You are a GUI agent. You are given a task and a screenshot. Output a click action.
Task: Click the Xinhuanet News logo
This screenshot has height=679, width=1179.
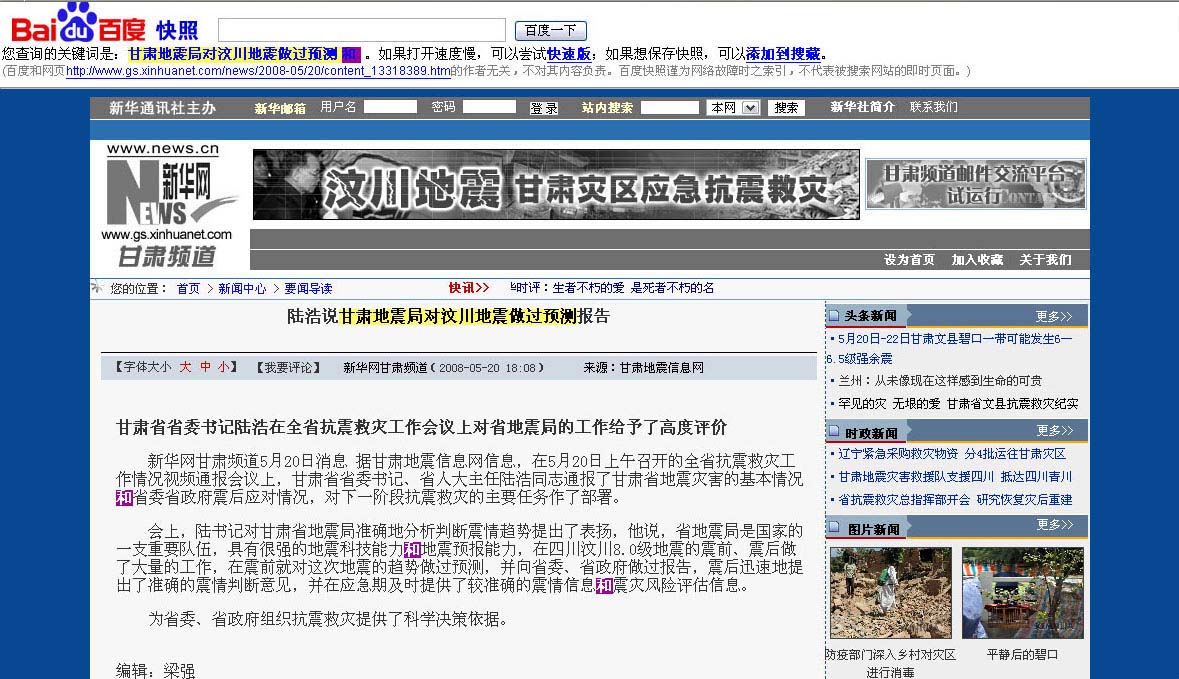[168, 204]
